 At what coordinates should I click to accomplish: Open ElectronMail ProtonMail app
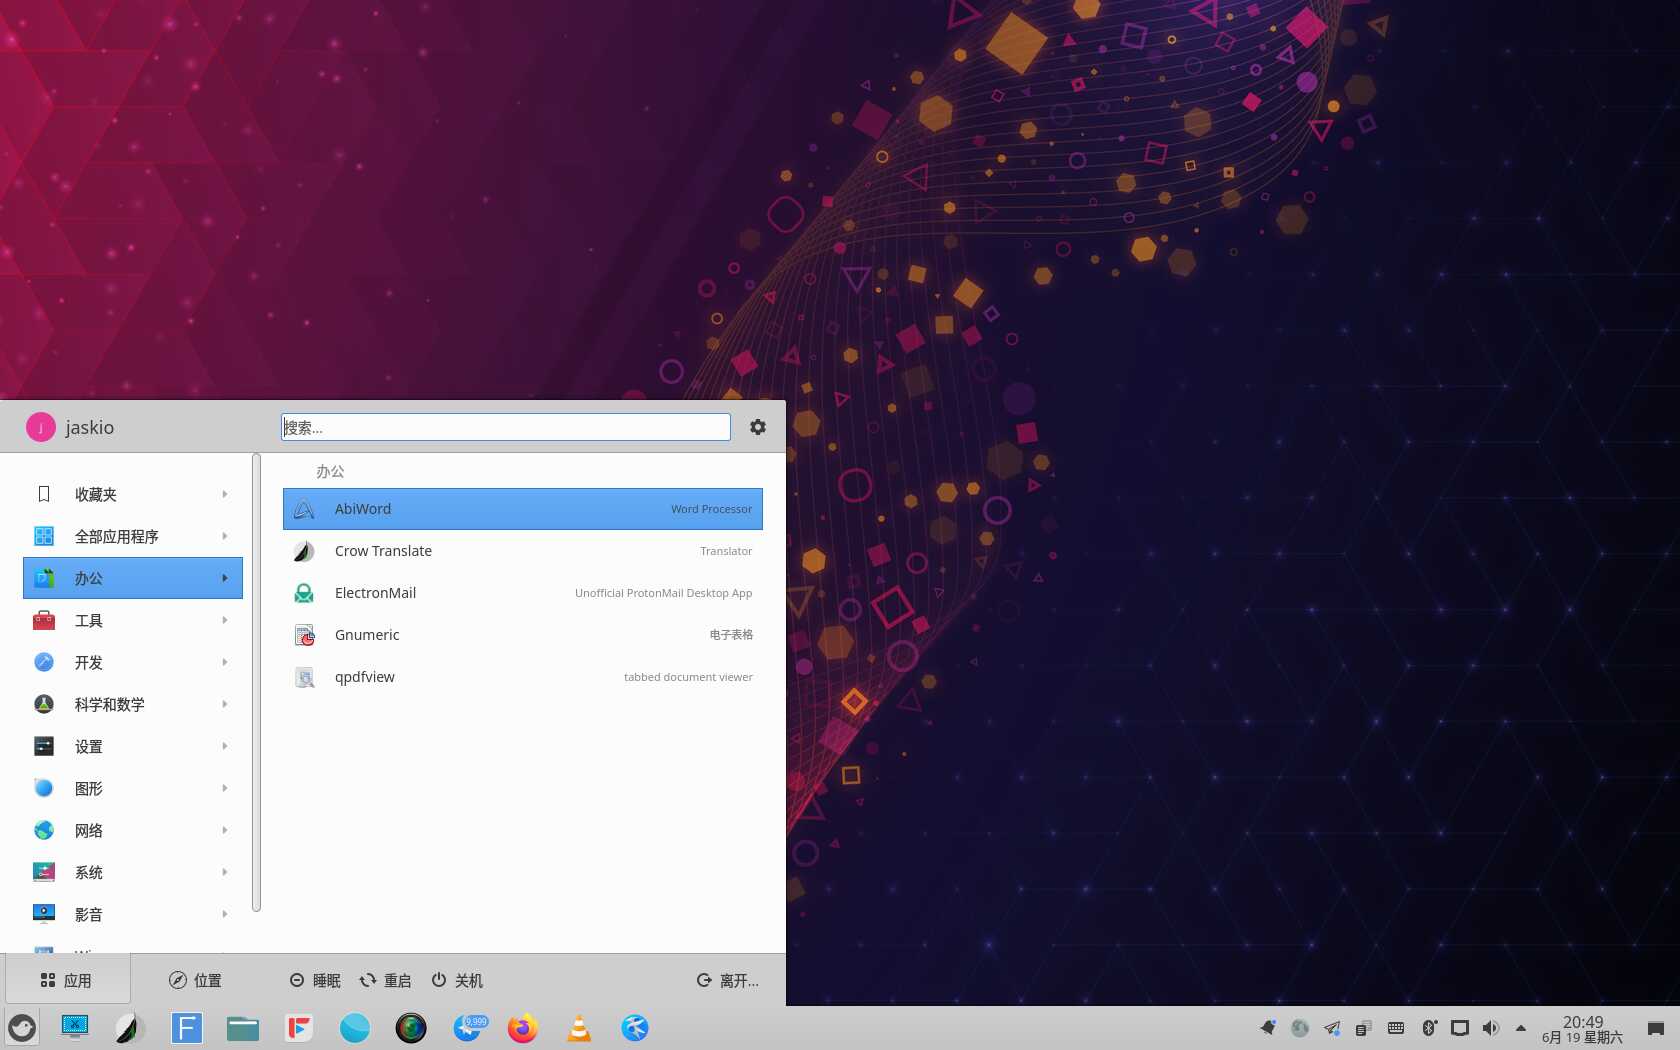[522, 593]
